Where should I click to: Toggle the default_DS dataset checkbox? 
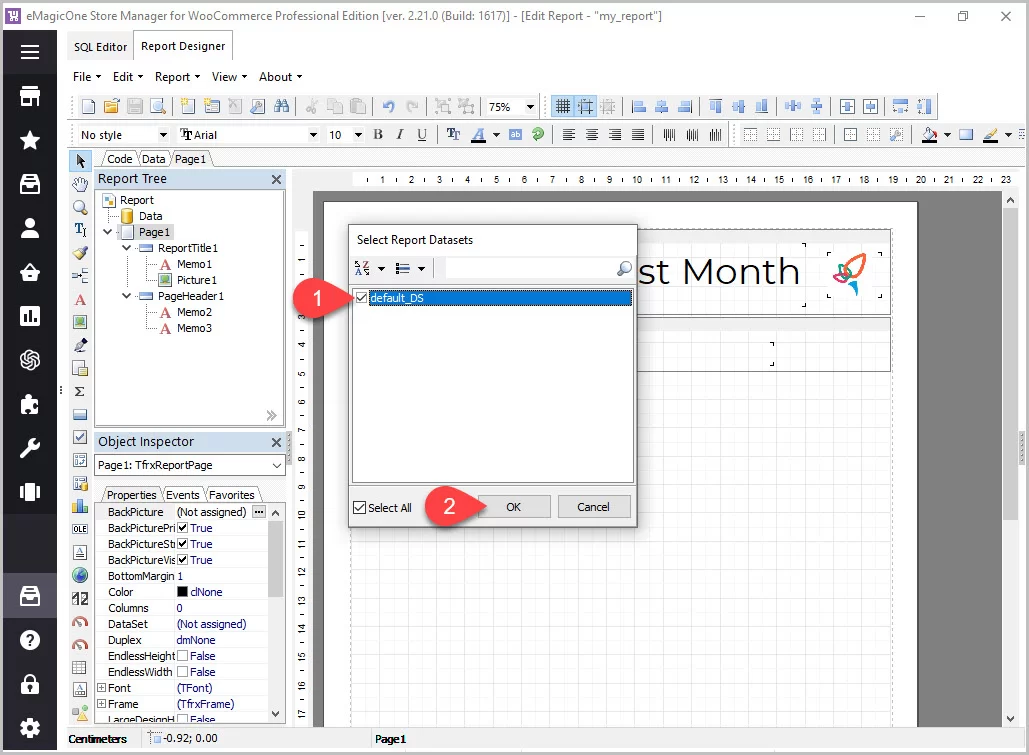click(x=362, y=297)
